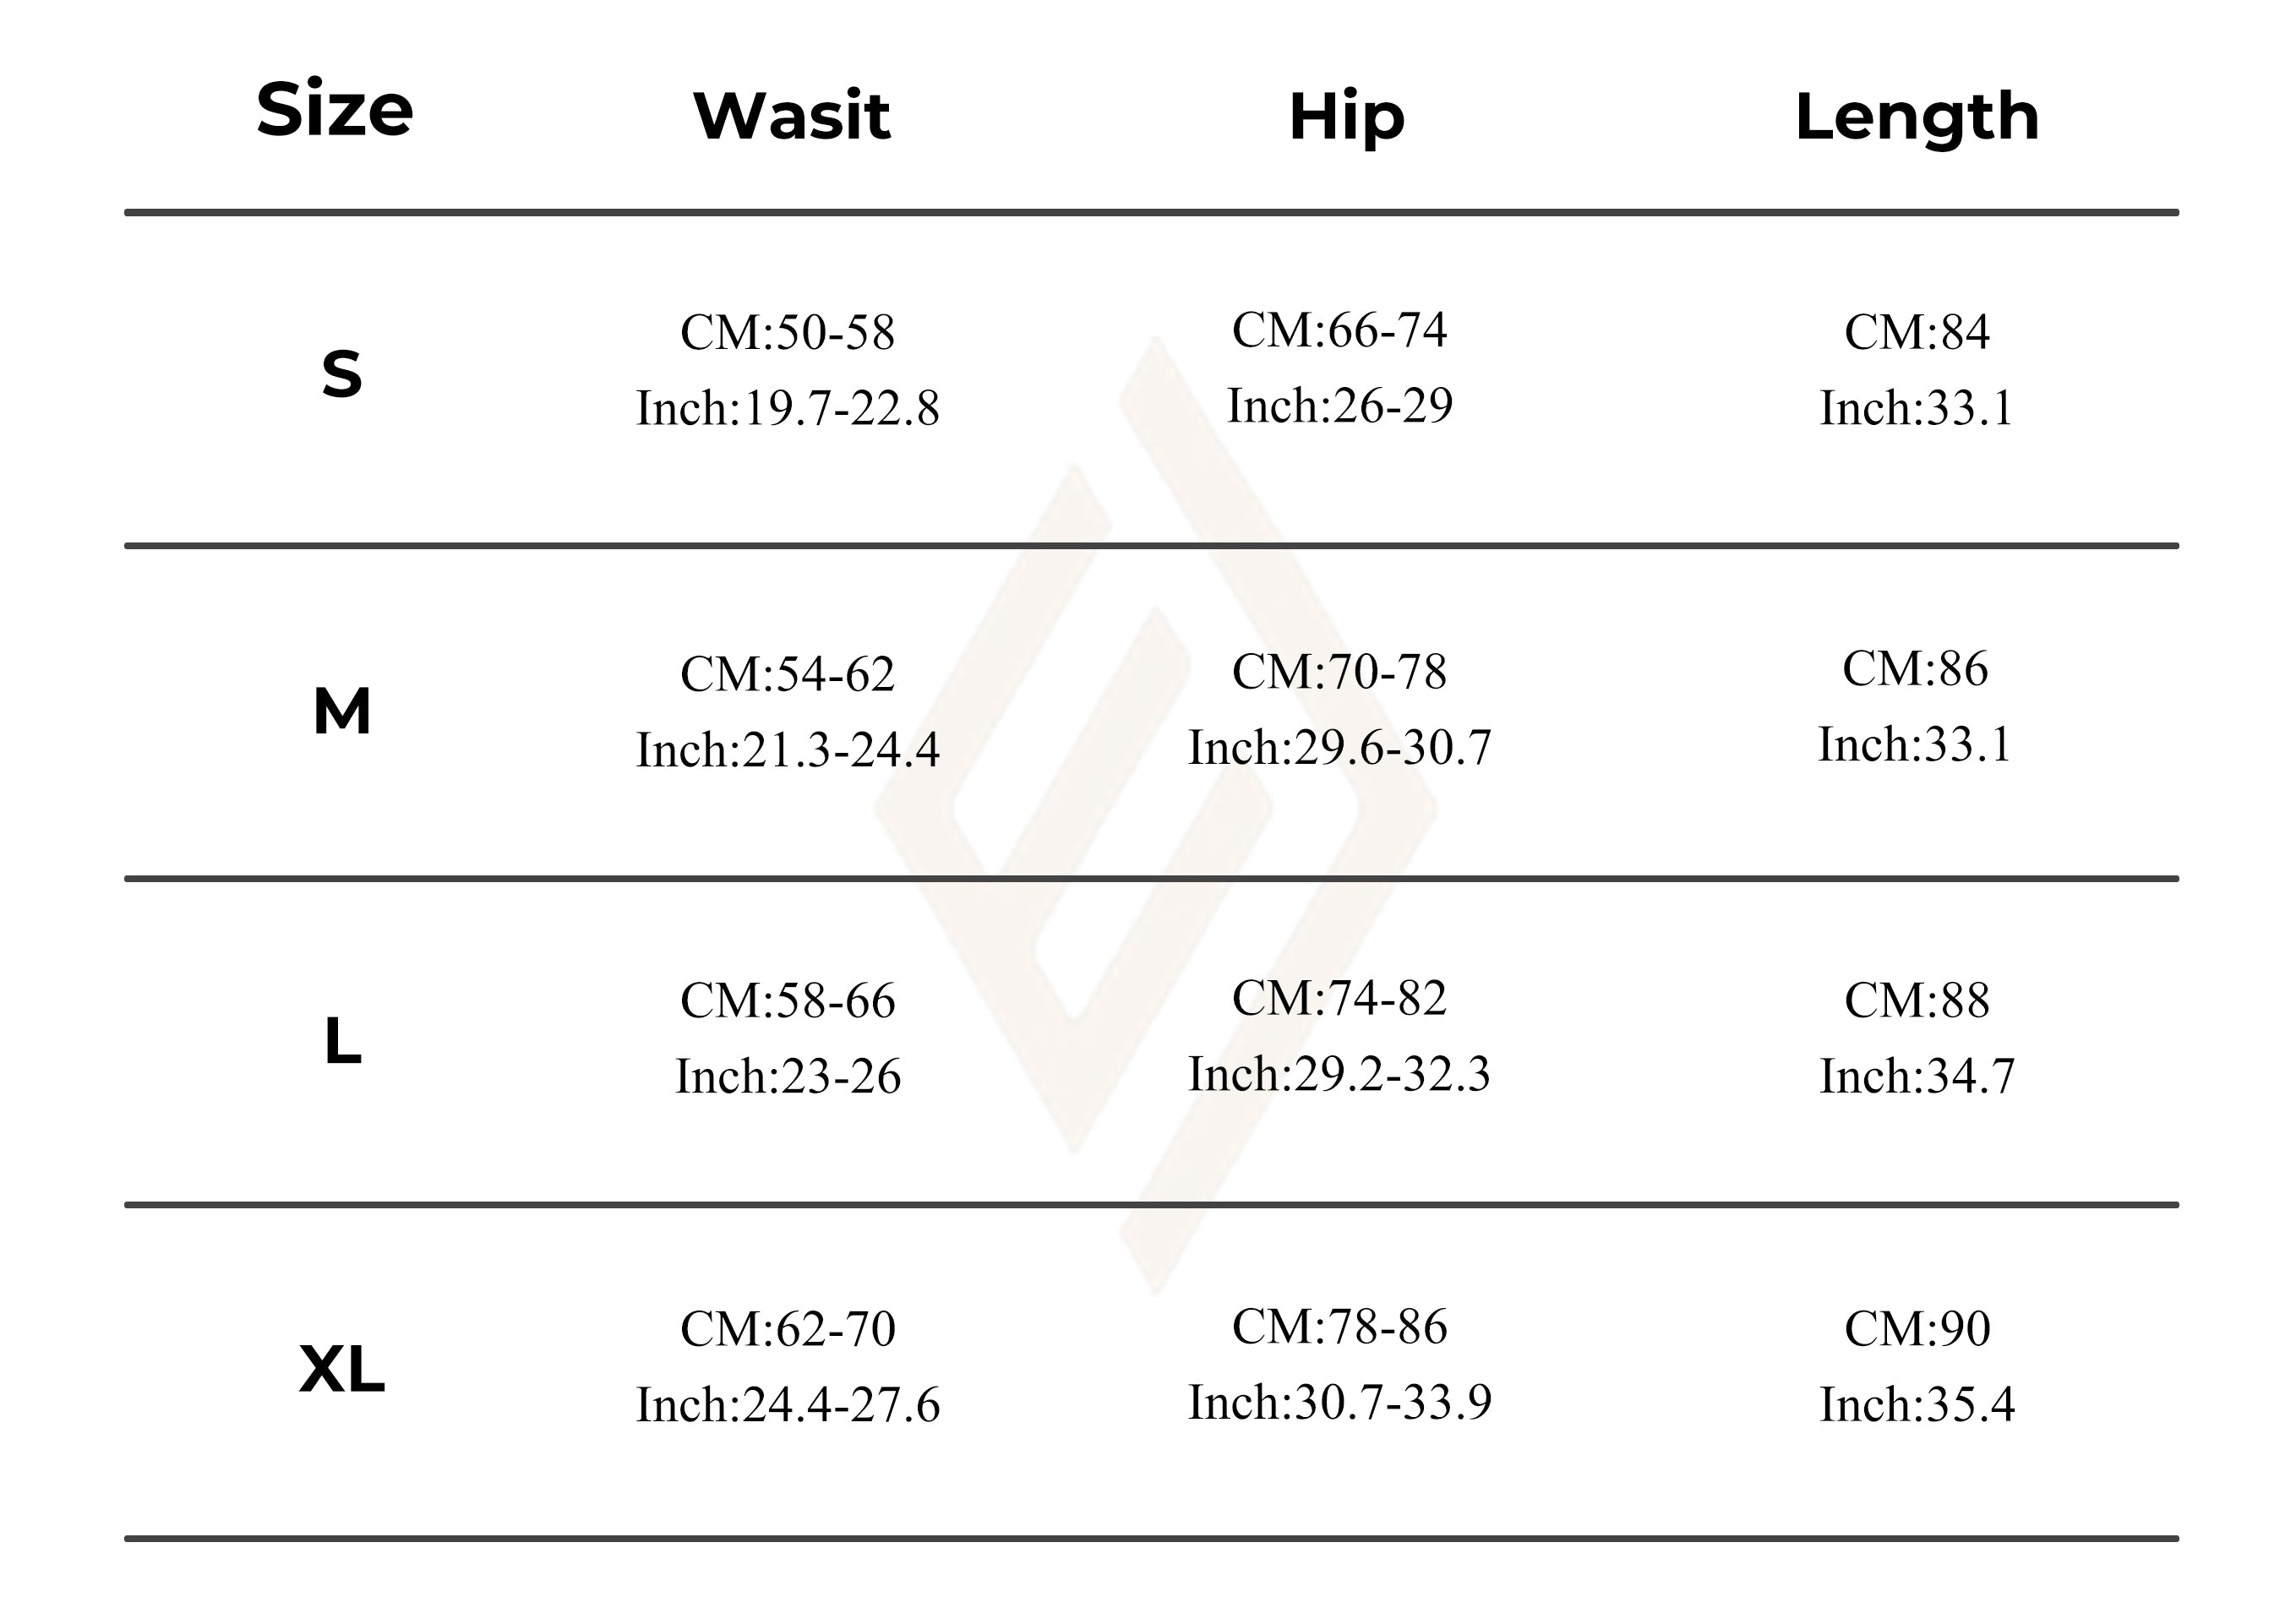Click hip value CM:66-74 for size S

pos(1339,330)
